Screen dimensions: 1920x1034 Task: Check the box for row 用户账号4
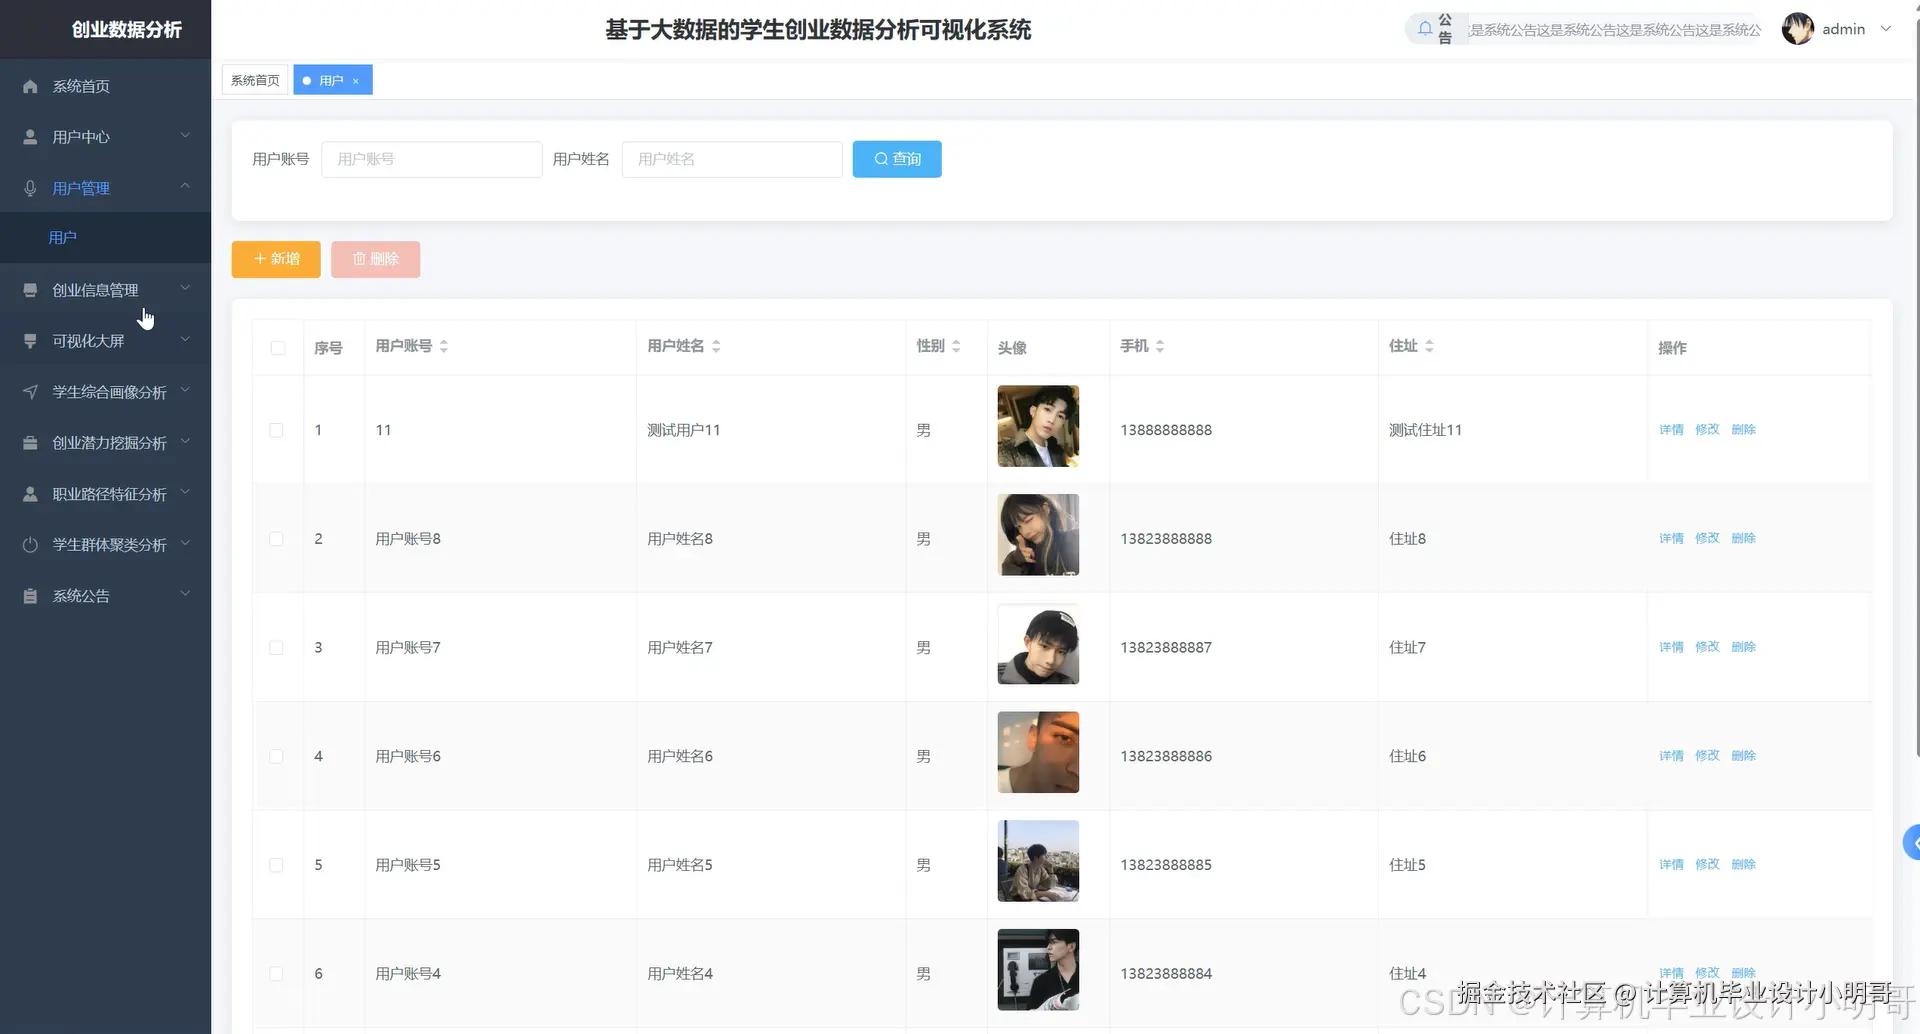tap(277, 974)
